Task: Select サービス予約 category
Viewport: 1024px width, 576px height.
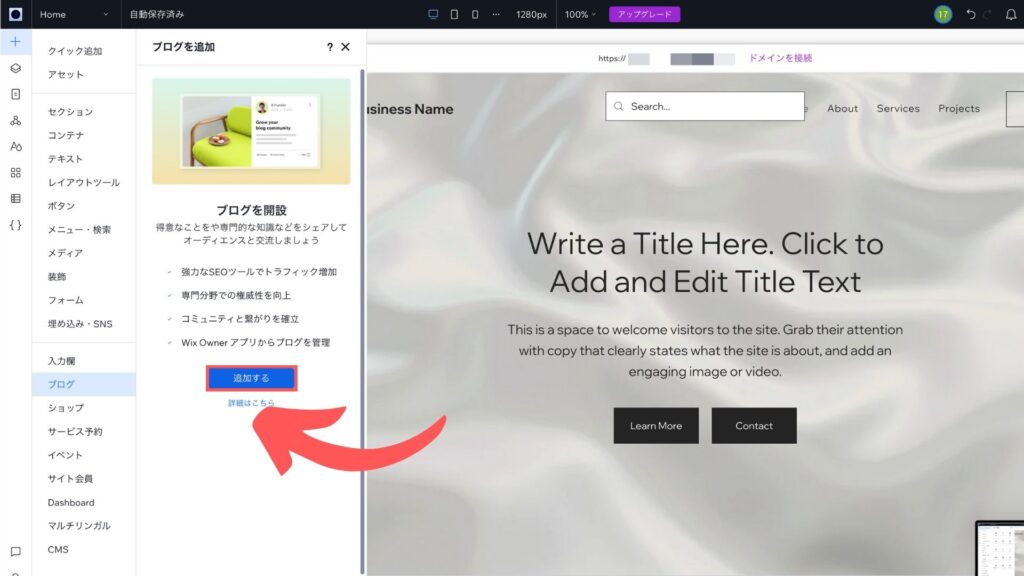Action: [x=74, y=431]
